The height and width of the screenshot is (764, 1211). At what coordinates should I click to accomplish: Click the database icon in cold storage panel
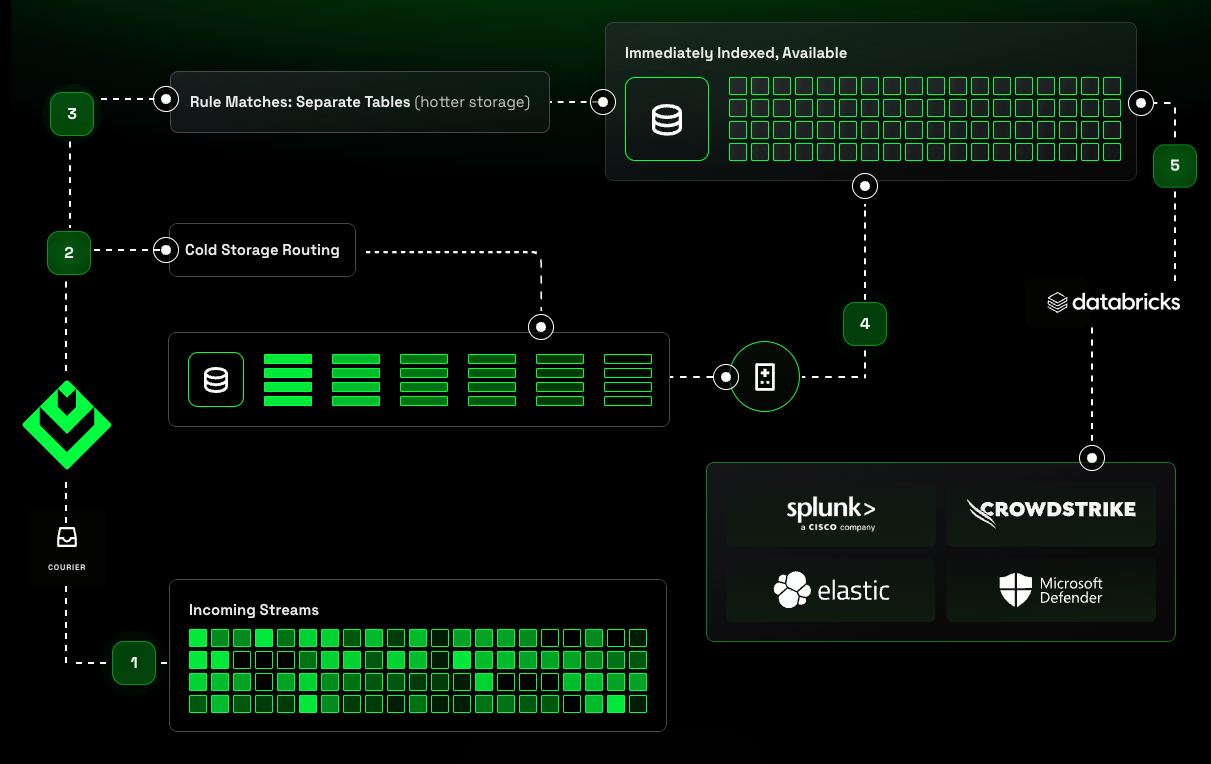click(x=216, y=380)
